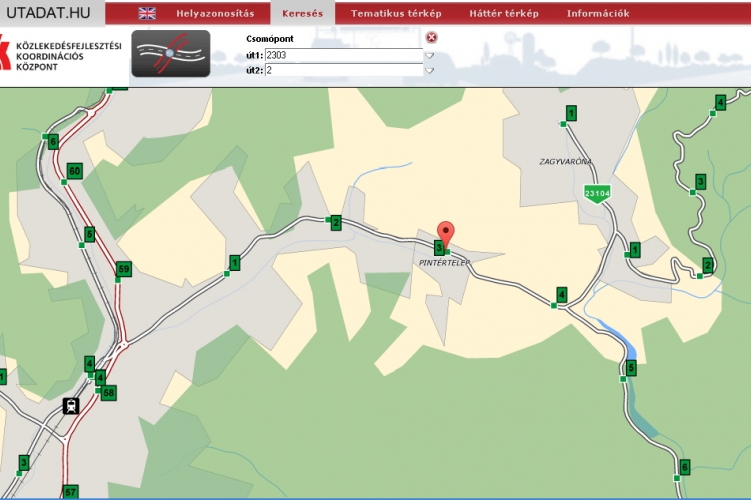Open the Háttér térkép menu
The width and height of the screenshot is (751, 500).
(x=504, y=13)
